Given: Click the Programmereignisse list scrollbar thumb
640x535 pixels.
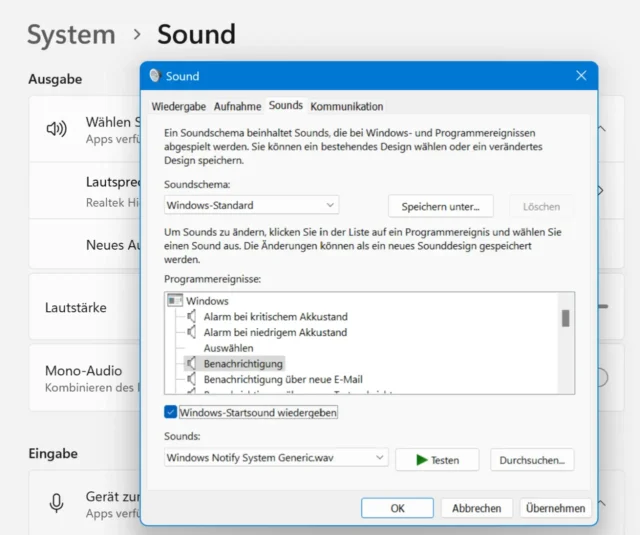Looking at the screenshot, I should pyautogui.click(x=565, y=318).
